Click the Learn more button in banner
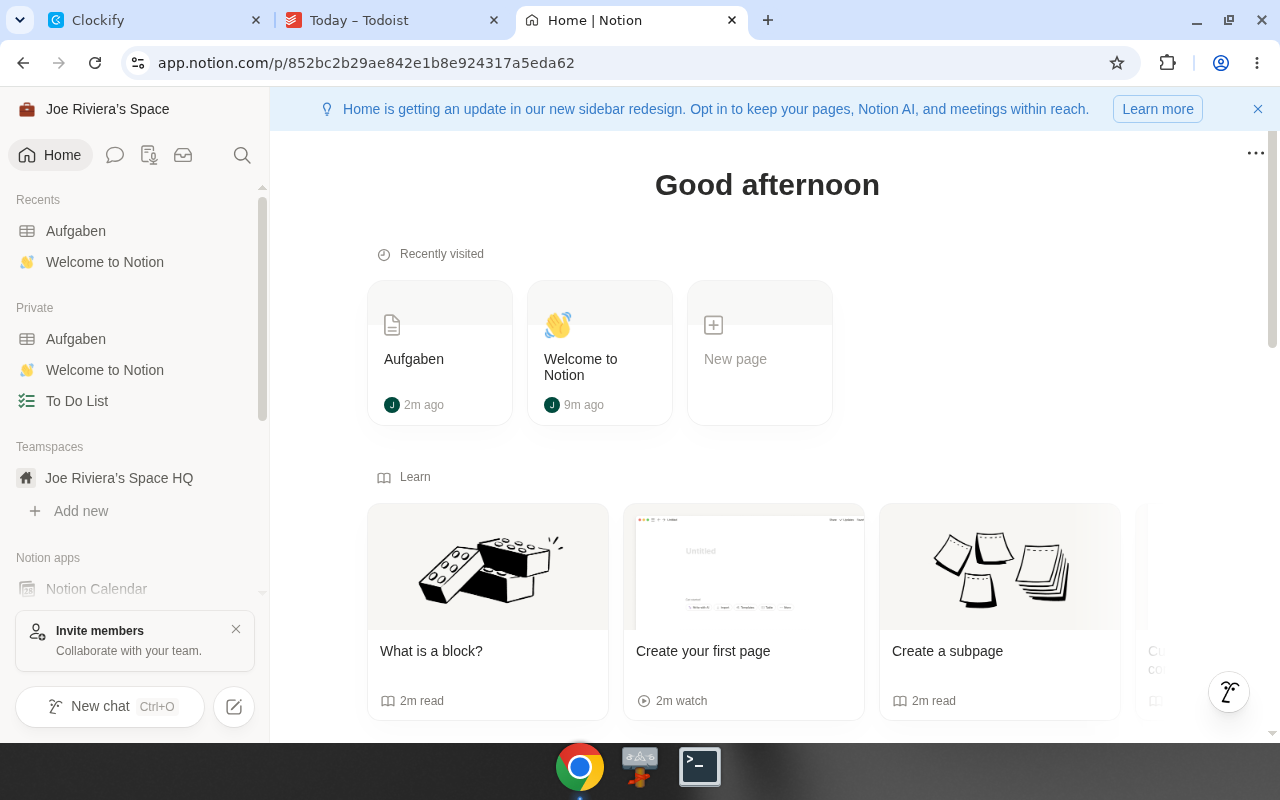Viewport: 1280px width, 800px height. pyautogui.click(x=1158, y=109)
